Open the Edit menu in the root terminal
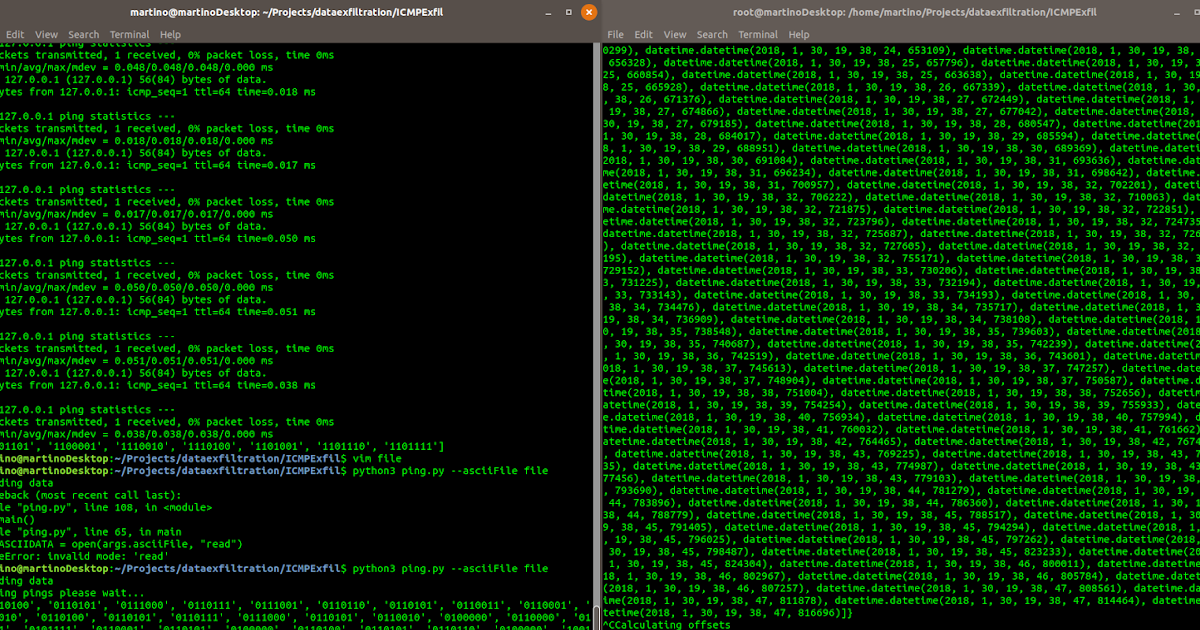The width and height of the screenshot is (1200, 630). pyautogui.click(x=643, y=33)
